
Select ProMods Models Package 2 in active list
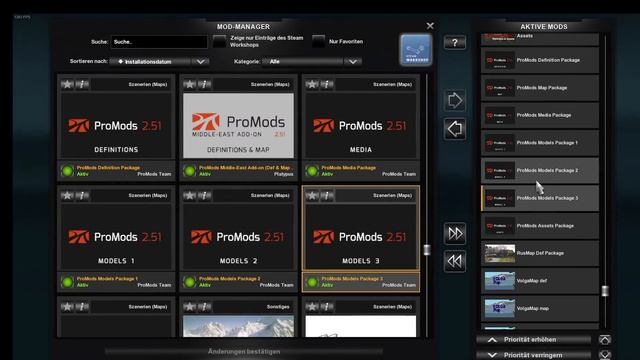[540, 170]
